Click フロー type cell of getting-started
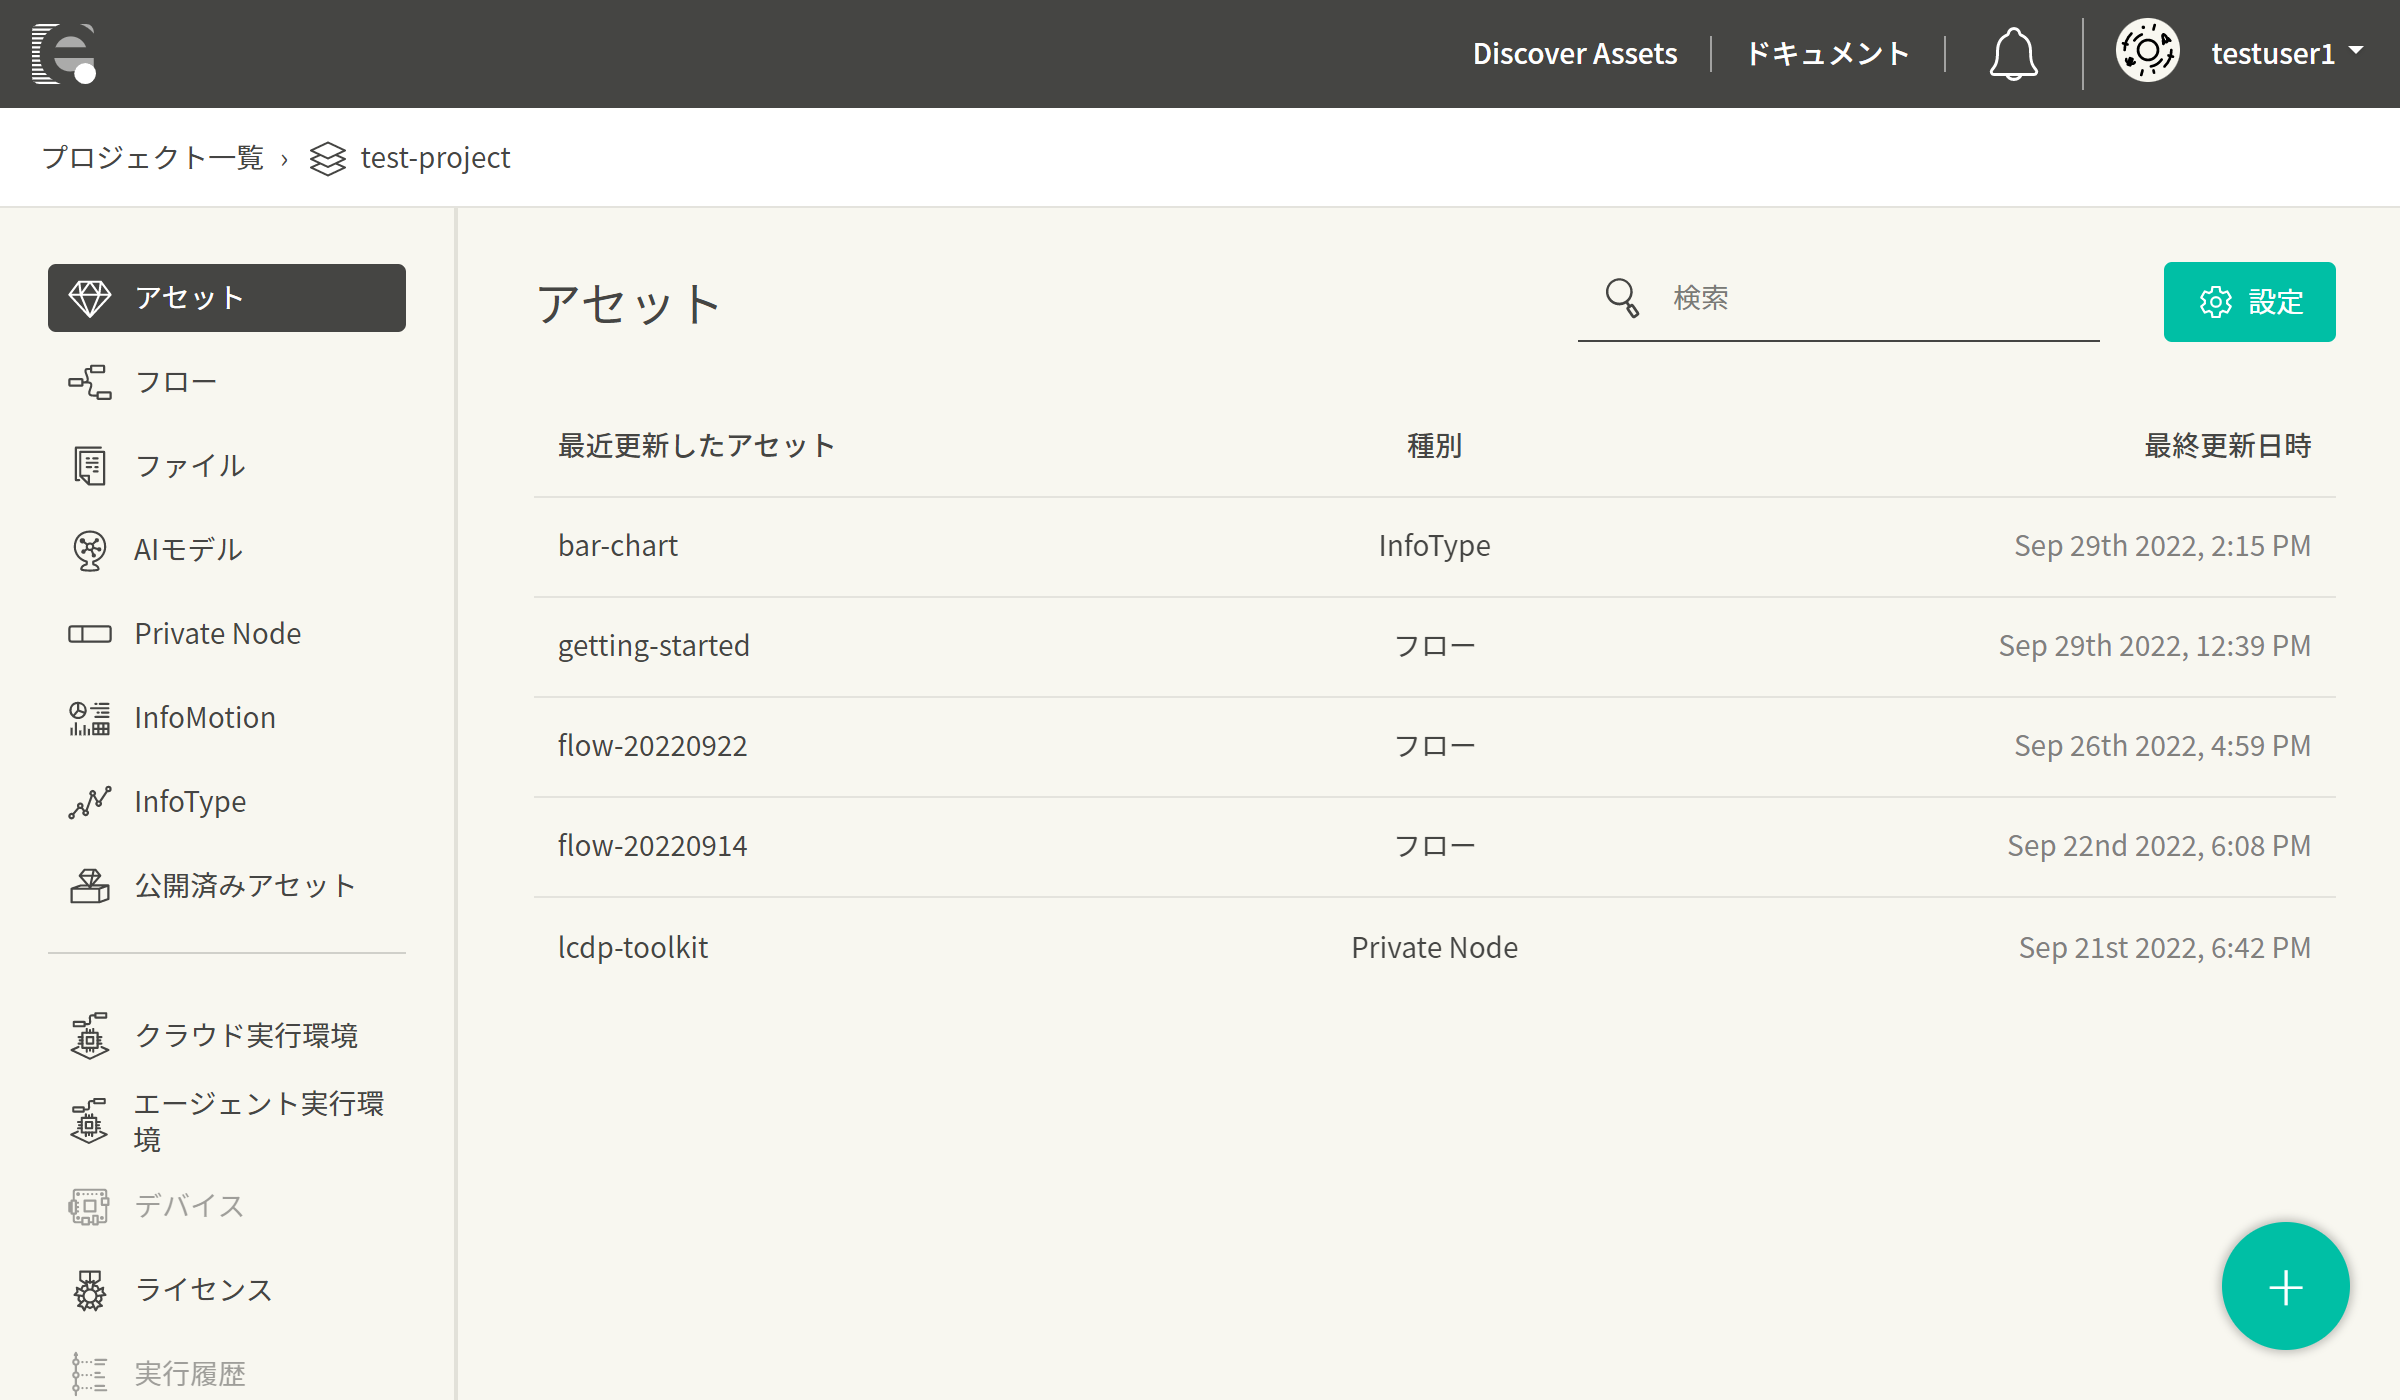Screen dimensions: 2400x1400 pos(1434,646)
